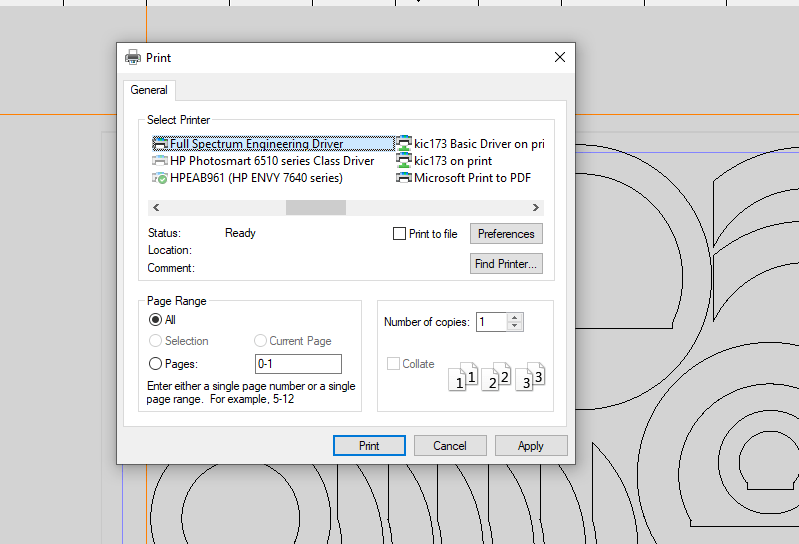Select HPEAB961 HP ENVY 7640 printer icon
799x544 pixels.
point(160,178)
